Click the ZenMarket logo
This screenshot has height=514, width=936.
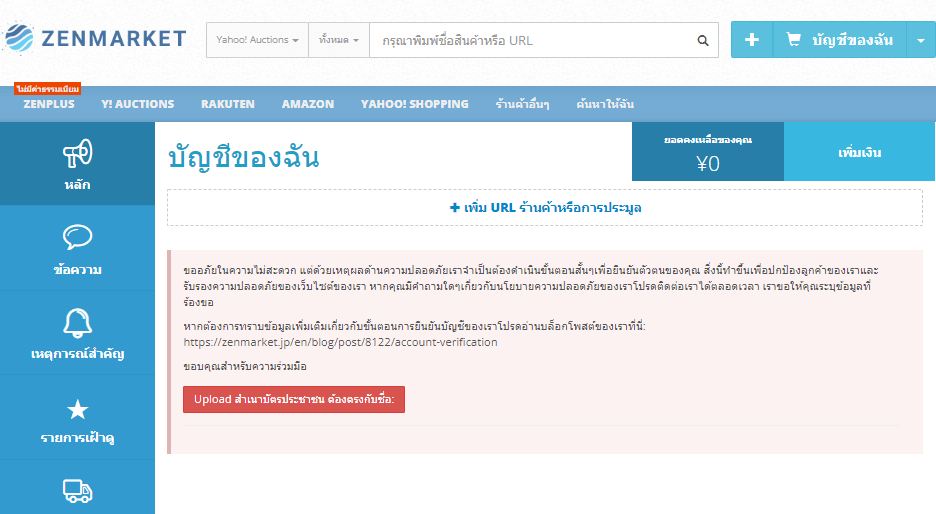(x=94, y=39)
